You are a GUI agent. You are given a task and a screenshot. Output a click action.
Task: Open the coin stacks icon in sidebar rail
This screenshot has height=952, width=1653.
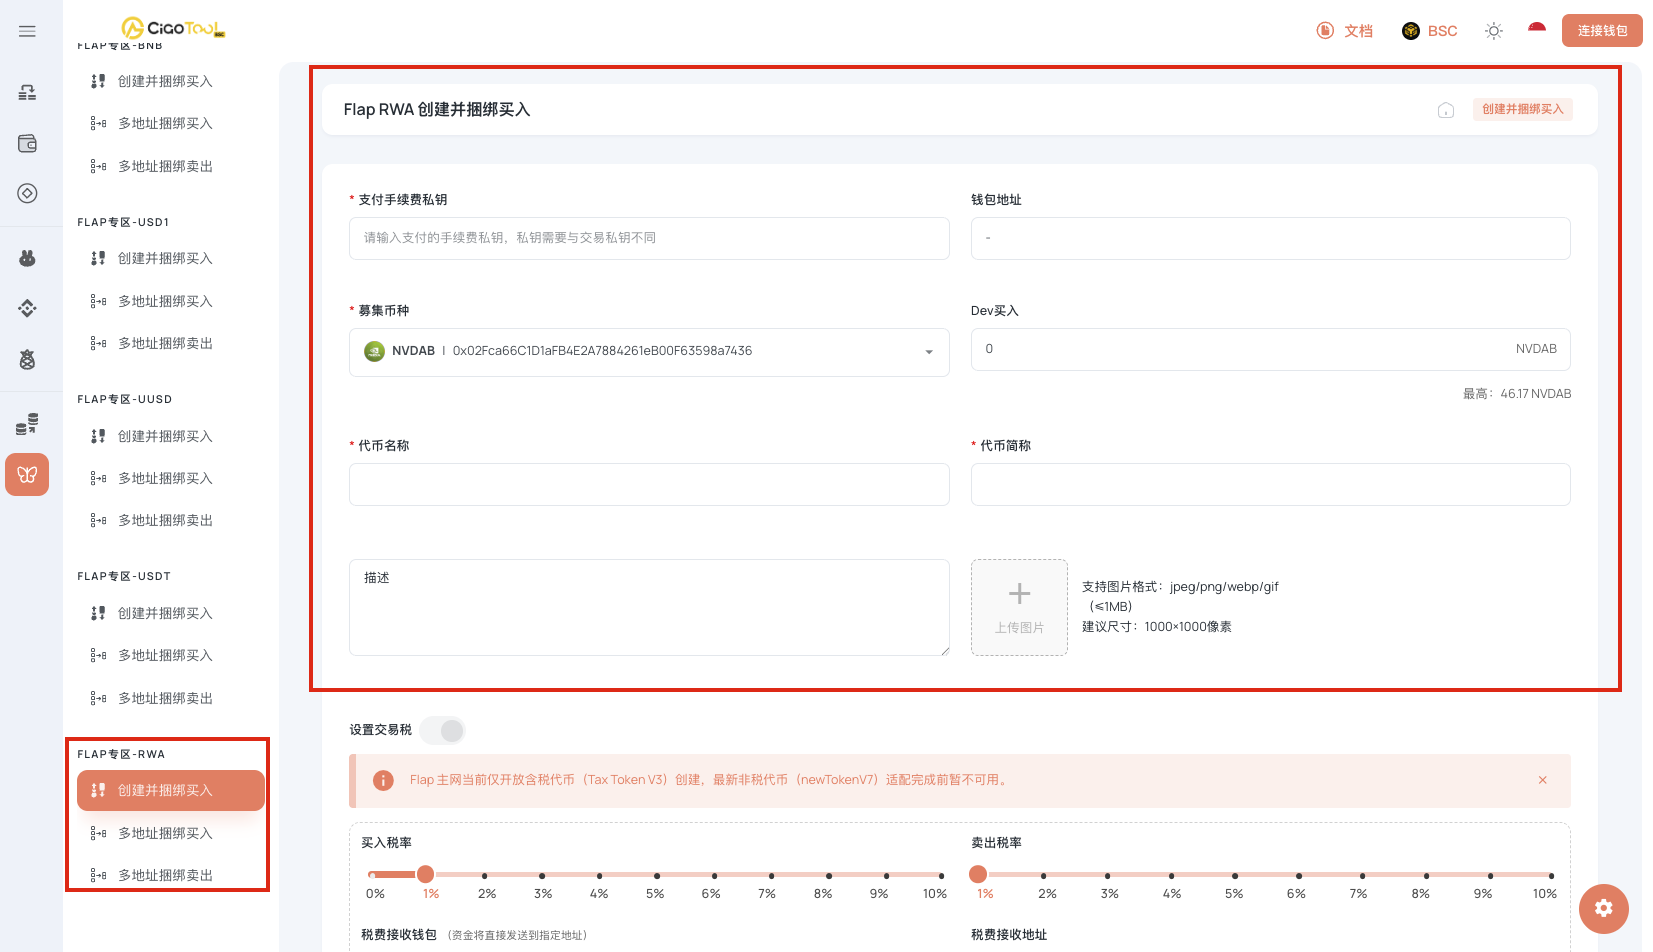(27, 424)
